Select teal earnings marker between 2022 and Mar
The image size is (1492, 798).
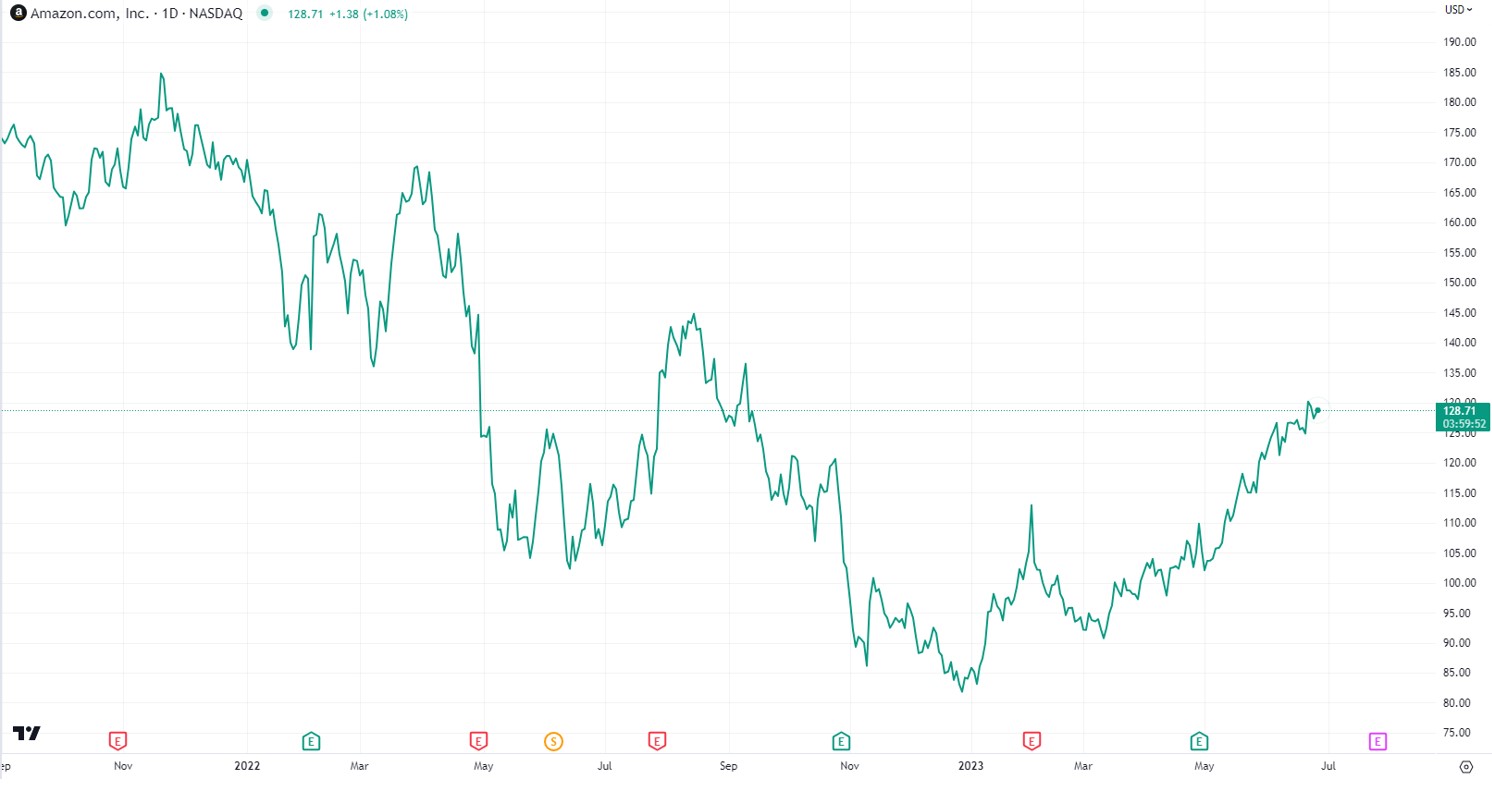[x=311, y=741]
